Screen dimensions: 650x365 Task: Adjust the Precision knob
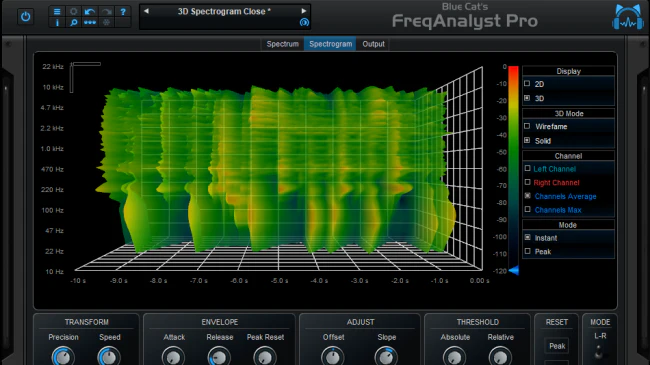point(63,357)
